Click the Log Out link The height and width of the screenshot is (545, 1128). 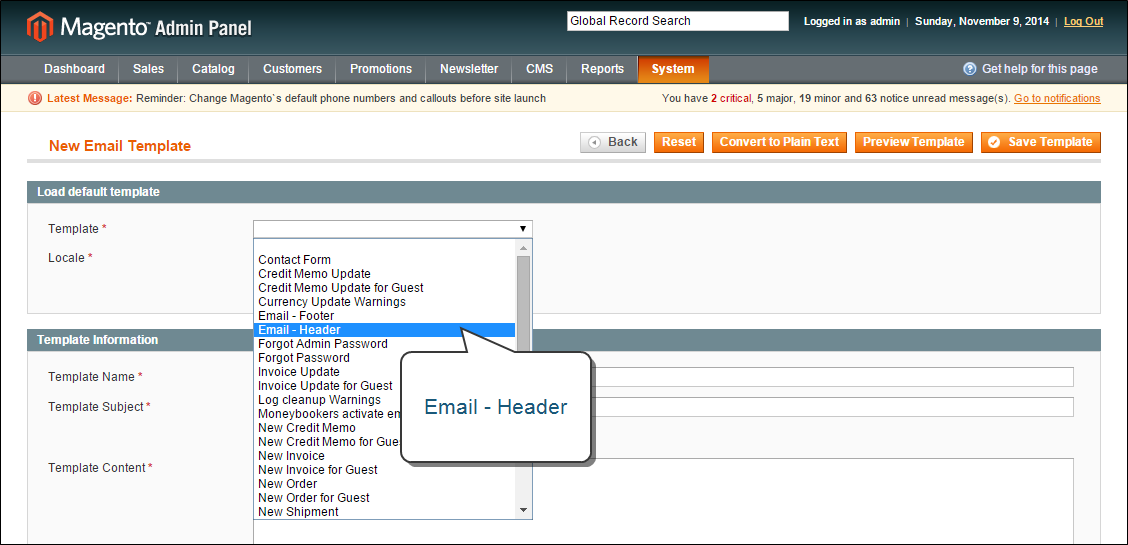pos(1083,22)
